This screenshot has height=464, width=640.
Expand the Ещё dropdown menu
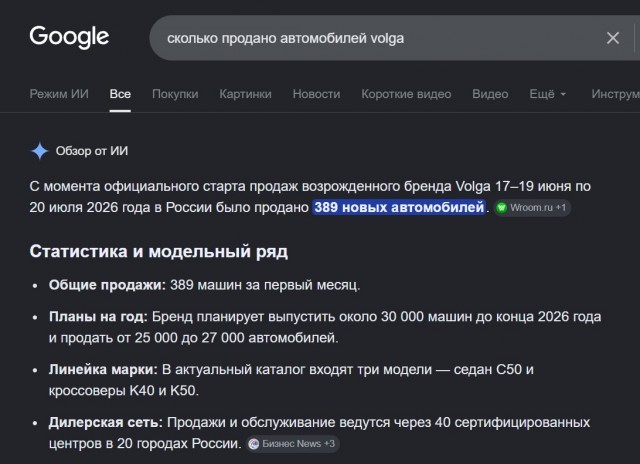pos(548,94)
